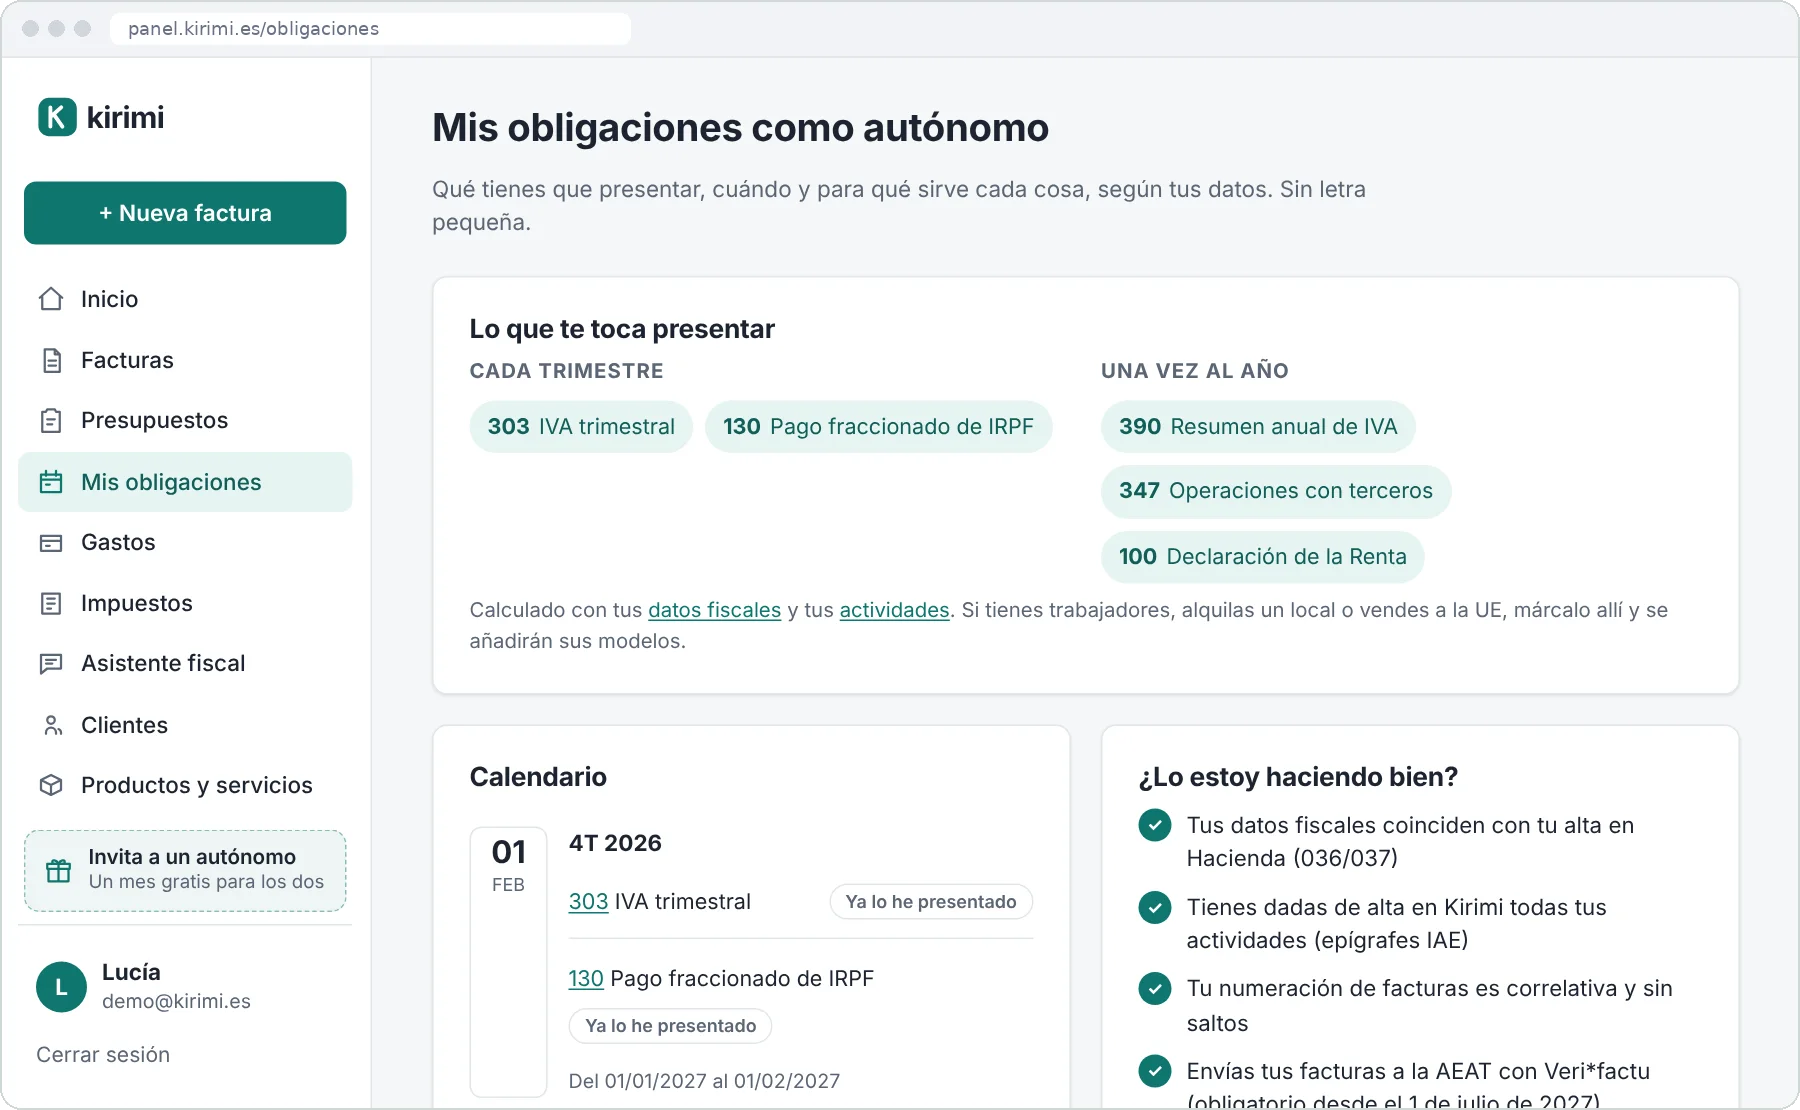Click the '¿Lo estoy haciendo bien?' heading
The width and height of the screenshot is (1800, 1110).
coord(1298,777)
